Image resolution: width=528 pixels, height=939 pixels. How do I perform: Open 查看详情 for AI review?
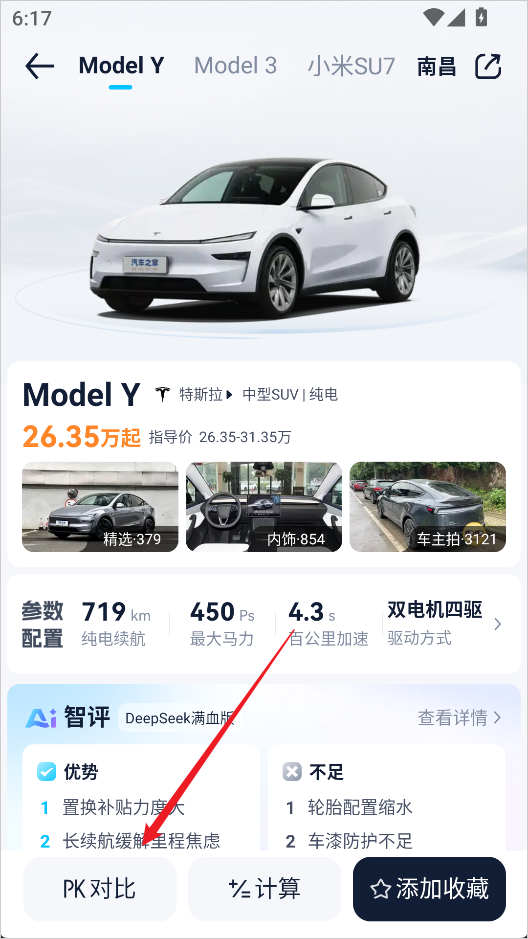click(x=459, y=717)
